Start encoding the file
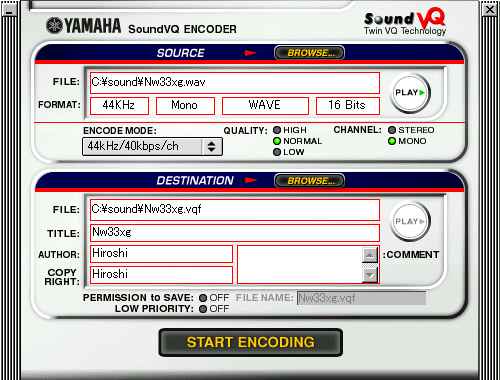The width and height of the screenshot is (500, 380). click(251, 342)
